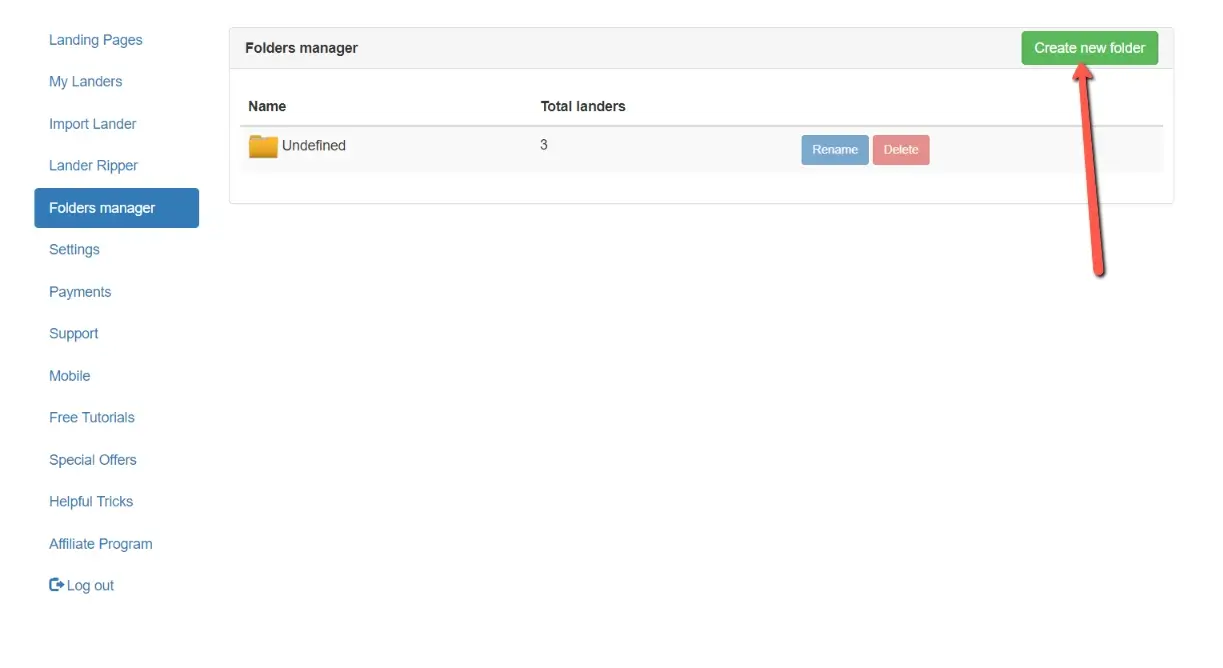Go to the Mobile page
The height and width of the screenshot is (668, 1223).
point(69,376)
